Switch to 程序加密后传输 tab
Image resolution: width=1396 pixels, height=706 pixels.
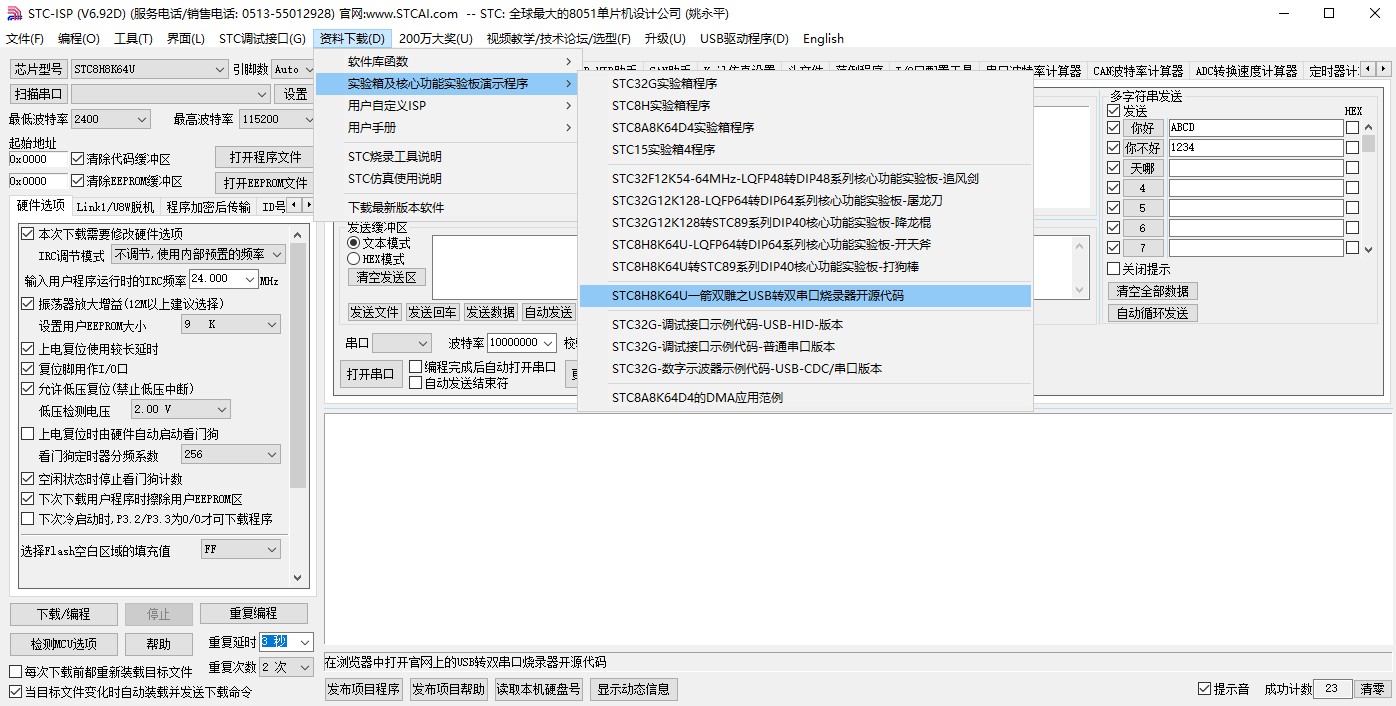point(209,207)
